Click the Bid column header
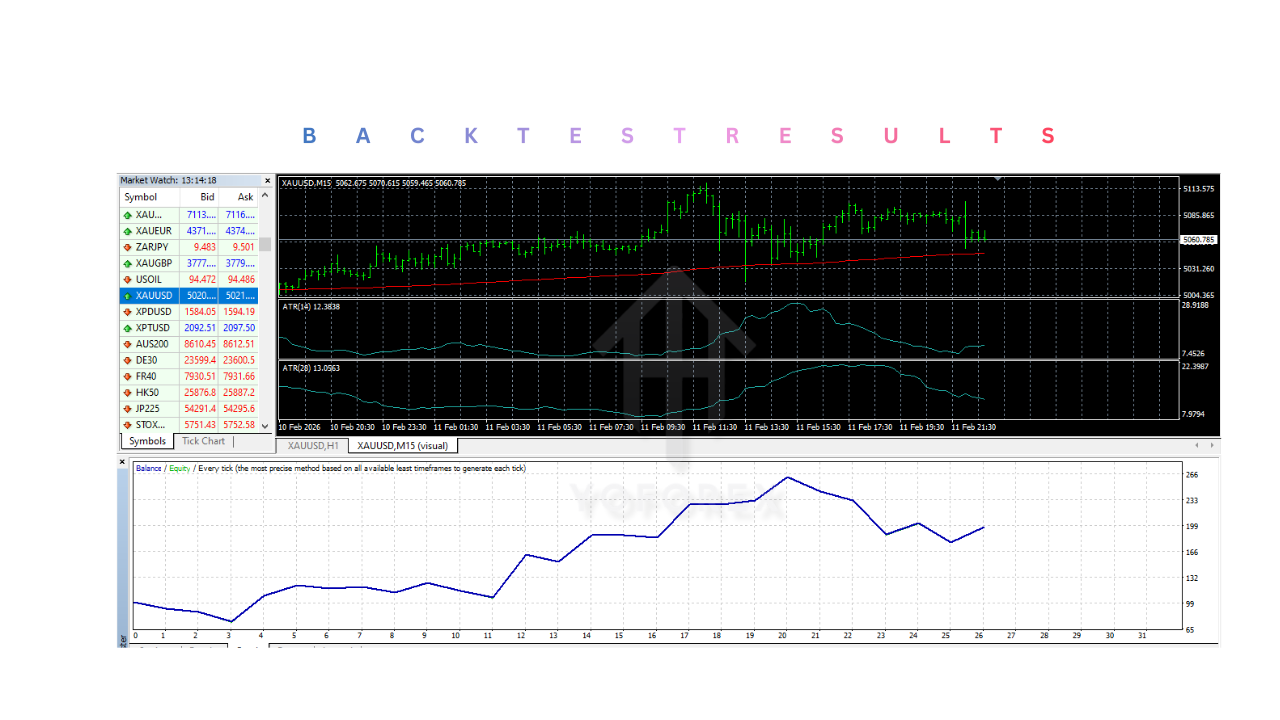Image resolution: width=1280 pixels, height=720 pixels. pos(206,196)
